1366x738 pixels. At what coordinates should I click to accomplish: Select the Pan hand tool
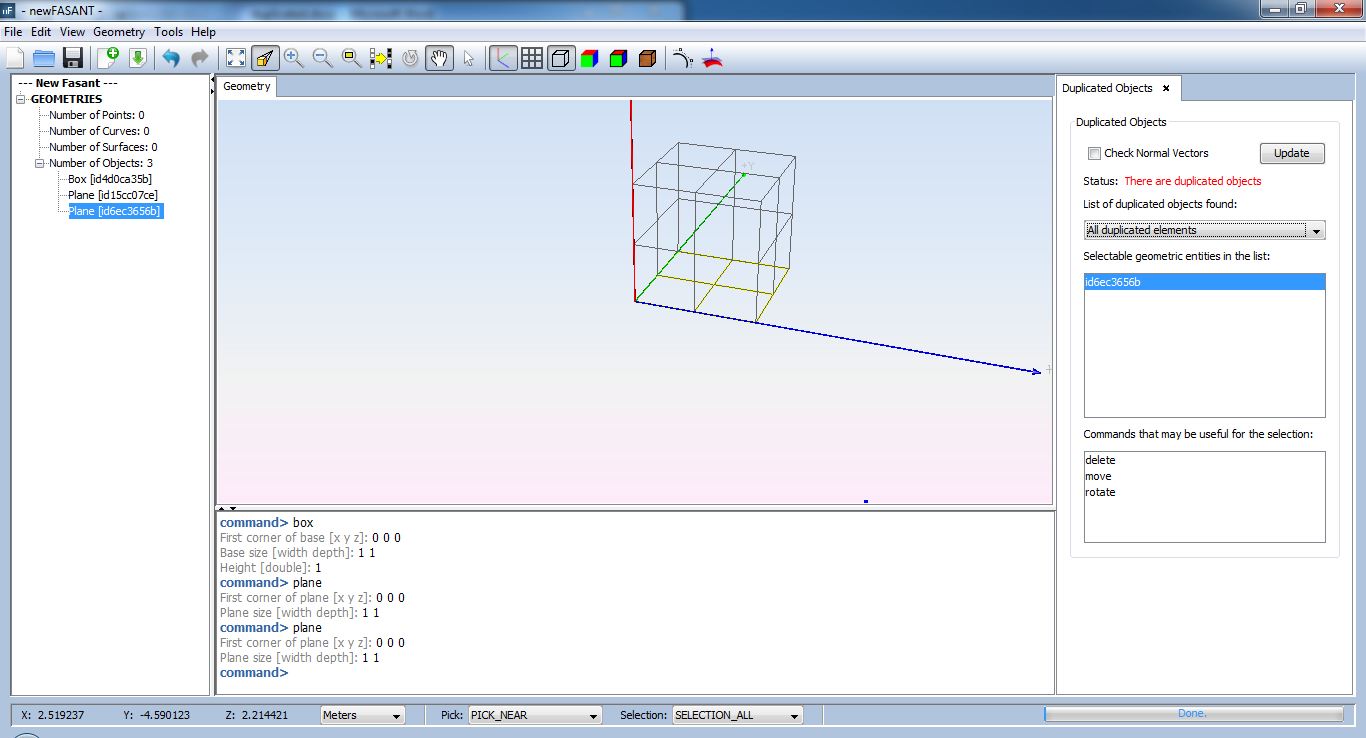tap(439, 58)
